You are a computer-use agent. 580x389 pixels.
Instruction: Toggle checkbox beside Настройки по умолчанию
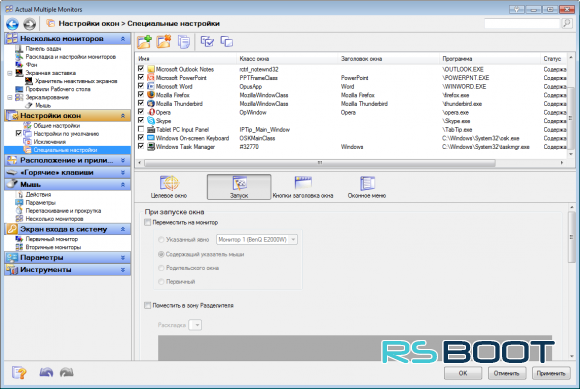pyautogui.click(x=18, y=133)
